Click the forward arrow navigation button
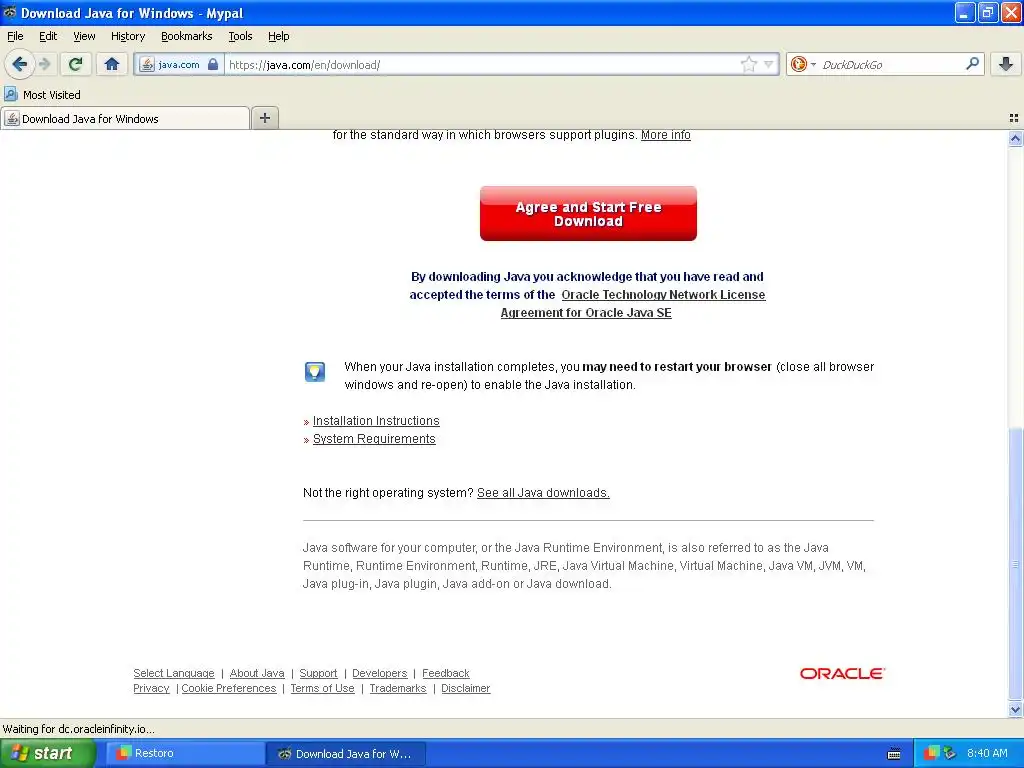Image resolution: width=1024 pixels, height=768 pixels. [45, 64]
